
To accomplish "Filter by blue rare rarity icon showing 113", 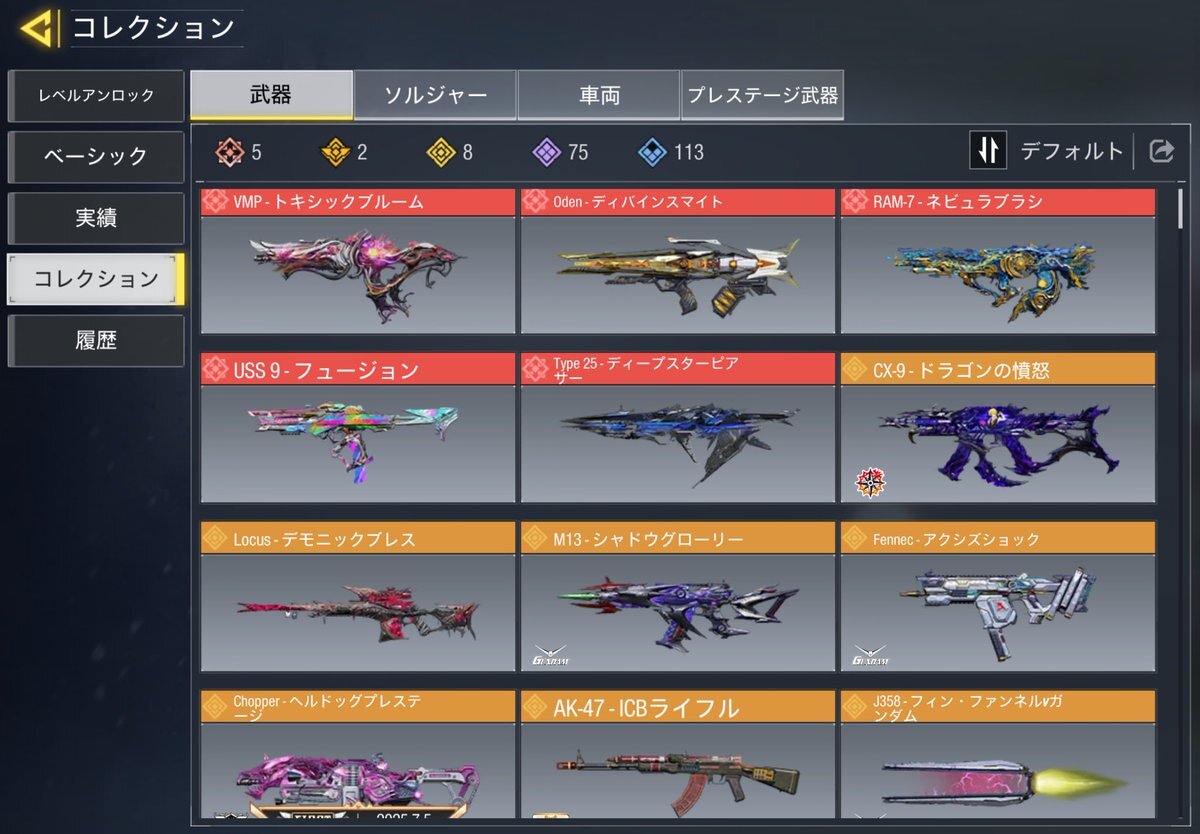I will [652, 152].
